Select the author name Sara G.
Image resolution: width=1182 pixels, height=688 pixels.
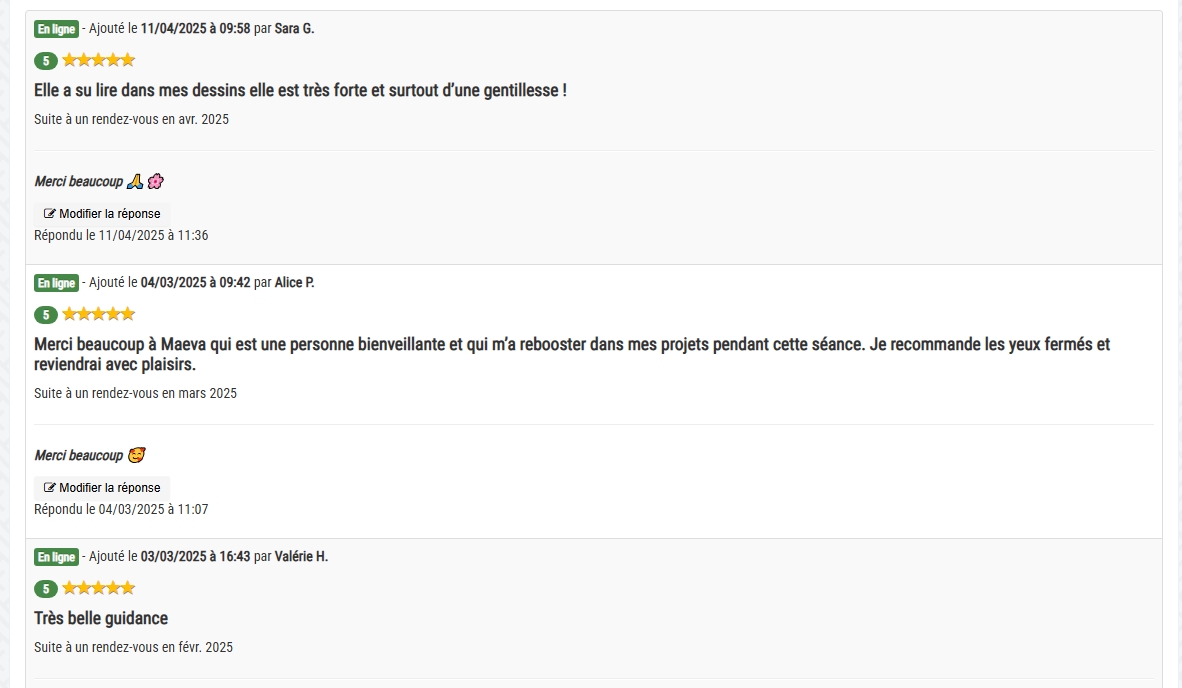[x=294, y=29]
